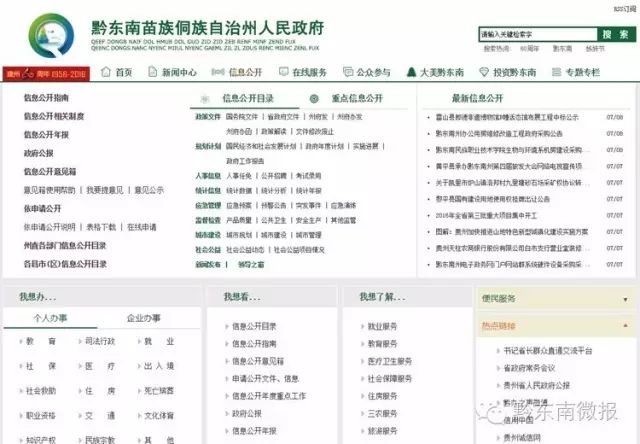Open 信息公开指南 in left list
The image size is (640, 444).
point(46,98)
